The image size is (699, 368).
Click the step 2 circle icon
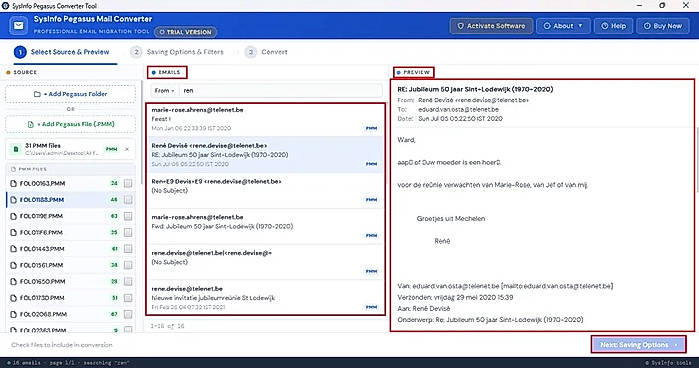(x=136, y=52)
